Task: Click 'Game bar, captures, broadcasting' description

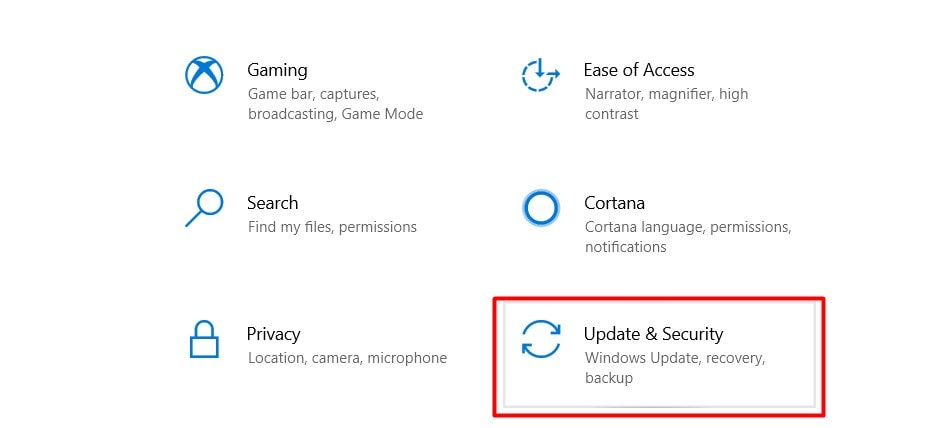Action: pos(335,104)
